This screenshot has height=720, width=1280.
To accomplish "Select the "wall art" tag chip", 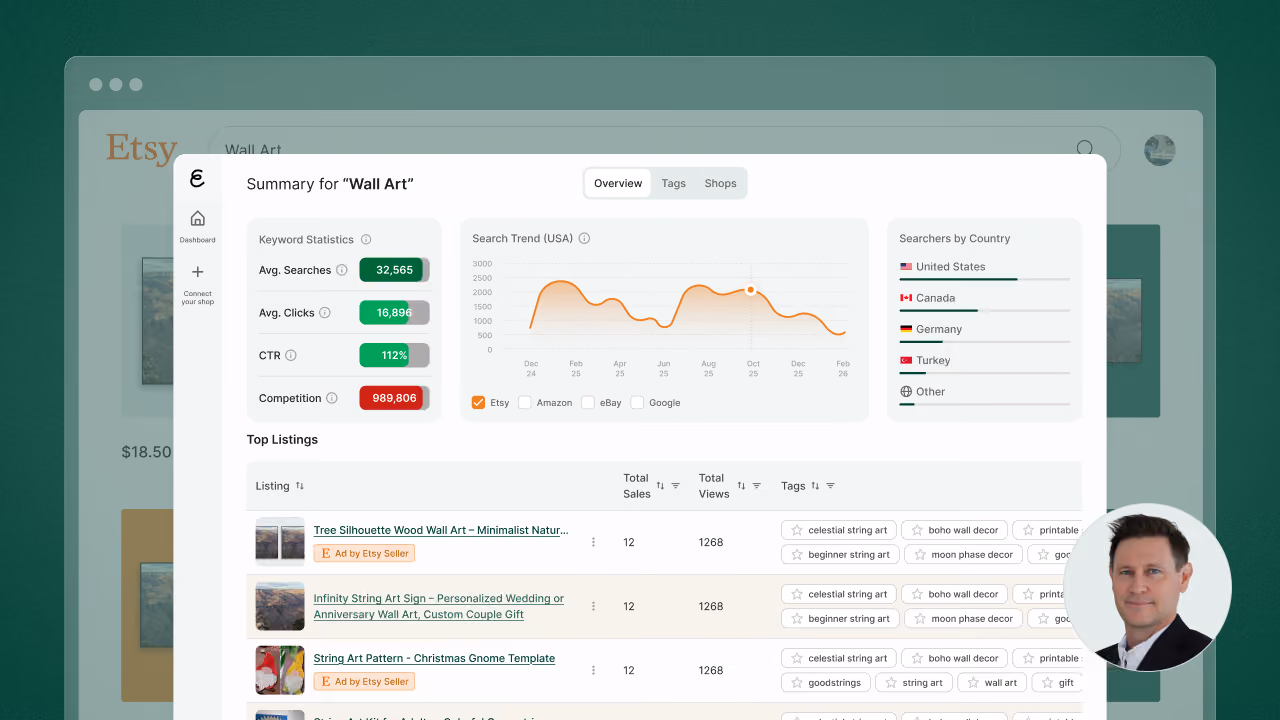I will pos(991,683).
